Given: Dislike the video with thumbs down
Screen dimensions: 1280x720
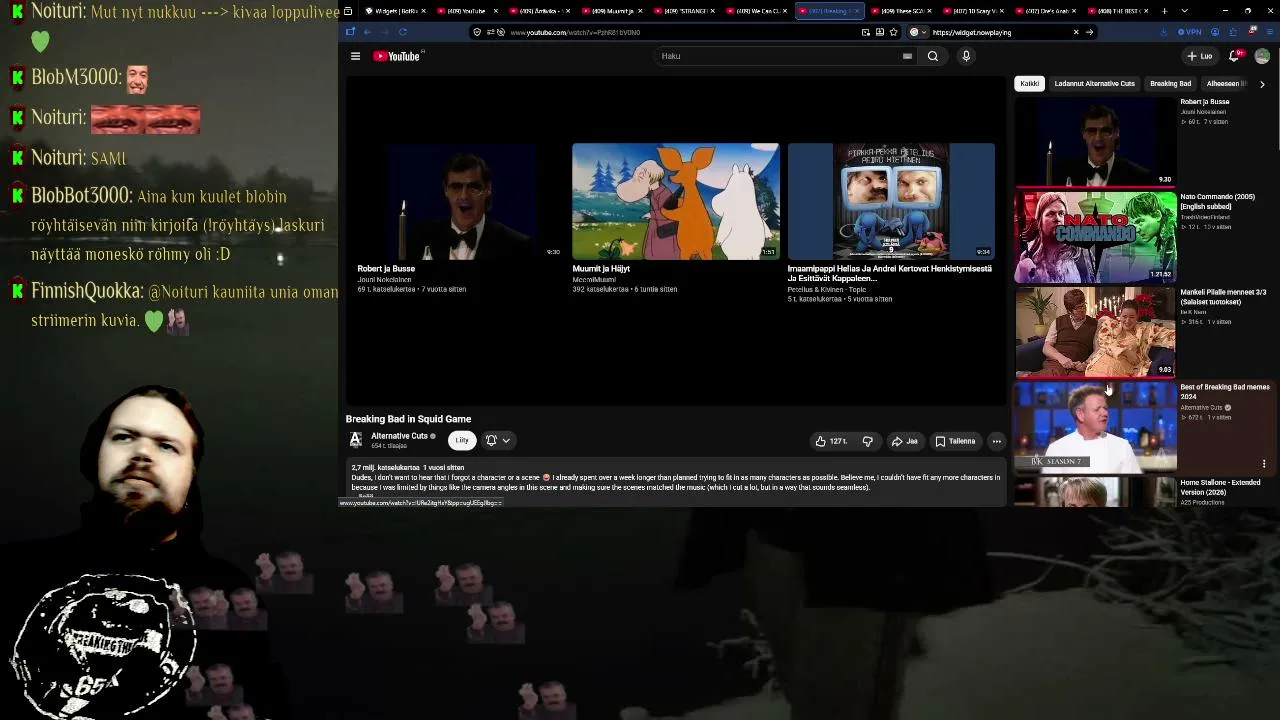Looking at the screenshot, I should tap(868, 441).
